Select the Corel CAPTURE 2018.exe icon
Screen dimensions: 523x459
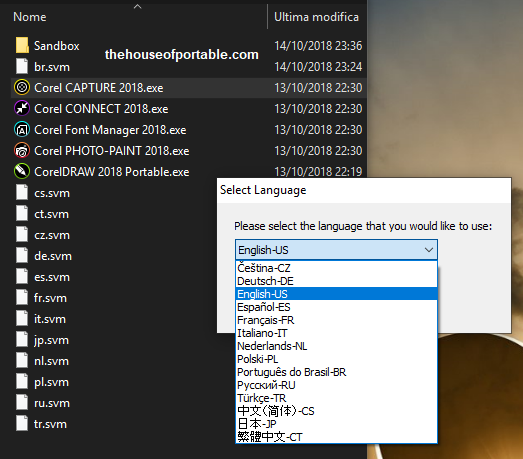point(22,88)
